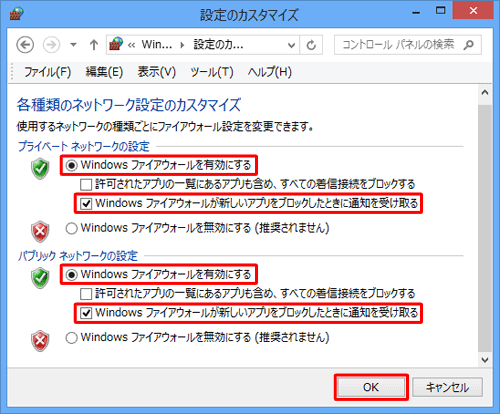500x414 pixels.
Task: Click the コントロール パネルの検索 search box
Action: (x=408, y=45)
